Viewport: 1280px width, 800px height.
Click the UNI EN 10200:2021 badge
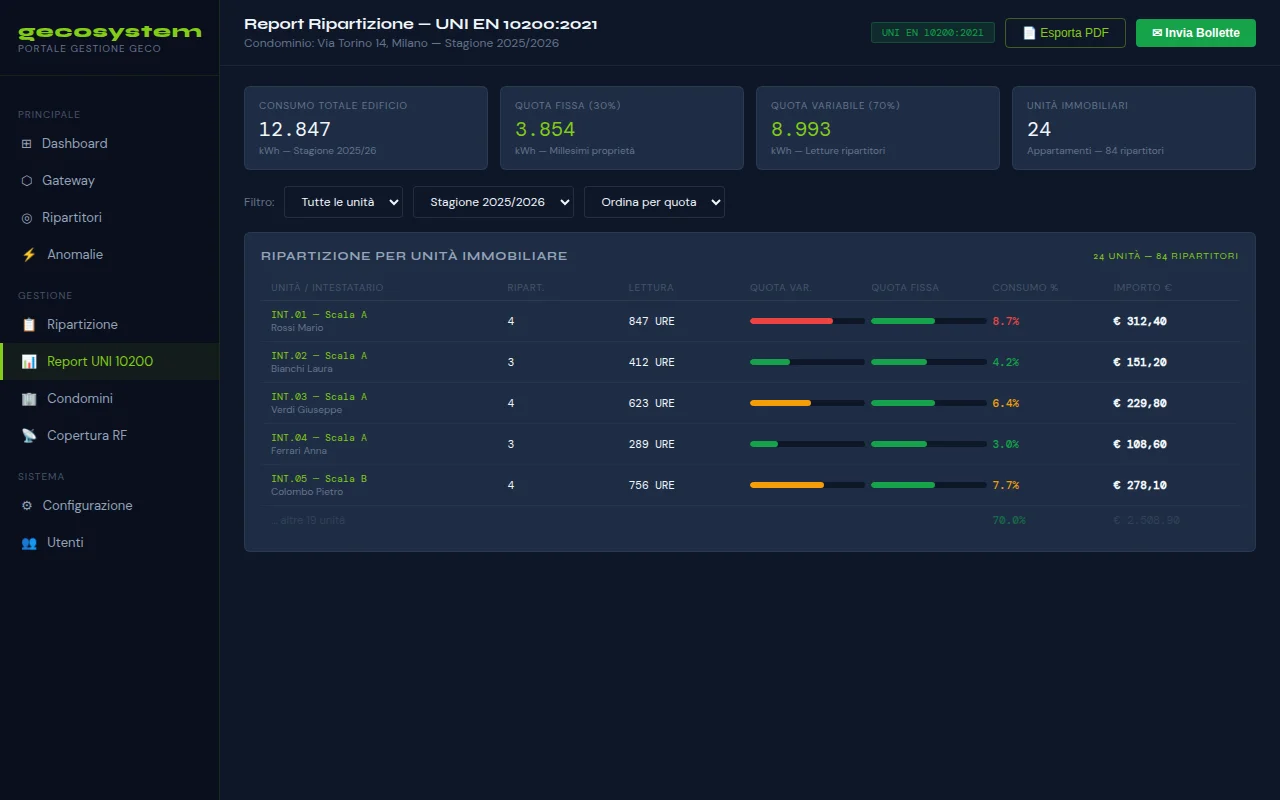pyautogui.click(x=932, y=33)
